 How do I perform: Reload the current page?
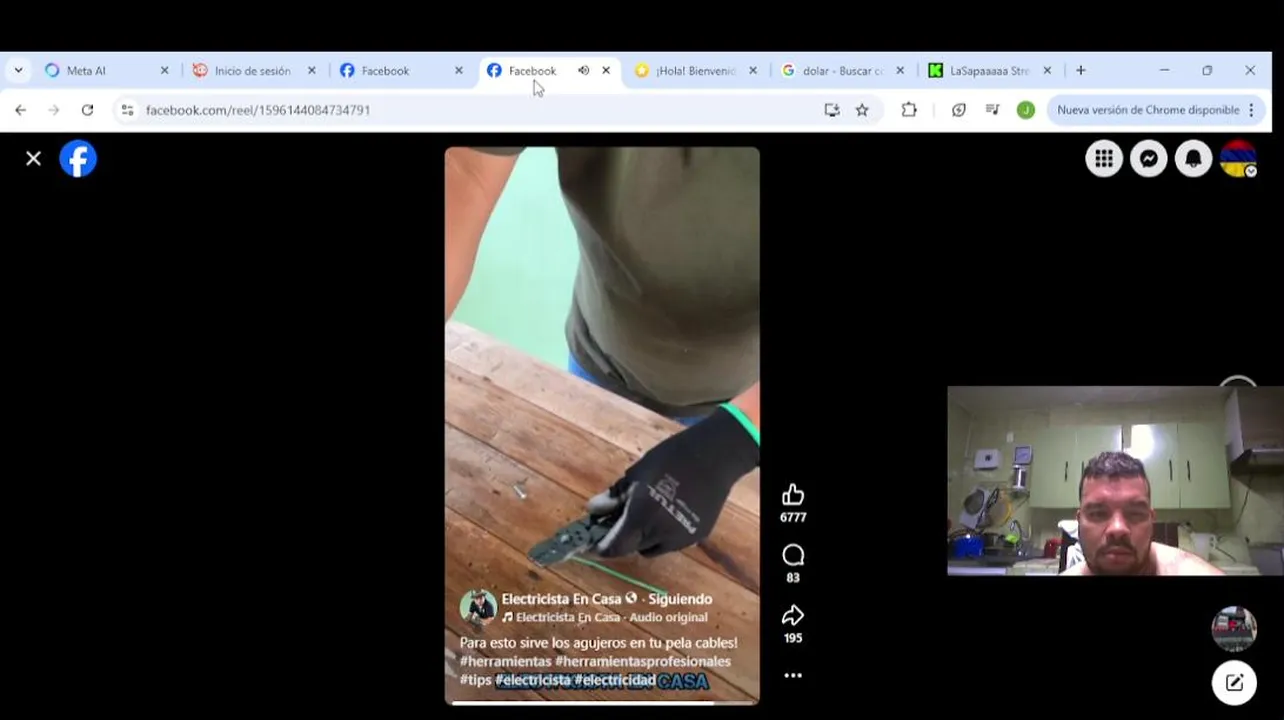click(x=87, y=110)
